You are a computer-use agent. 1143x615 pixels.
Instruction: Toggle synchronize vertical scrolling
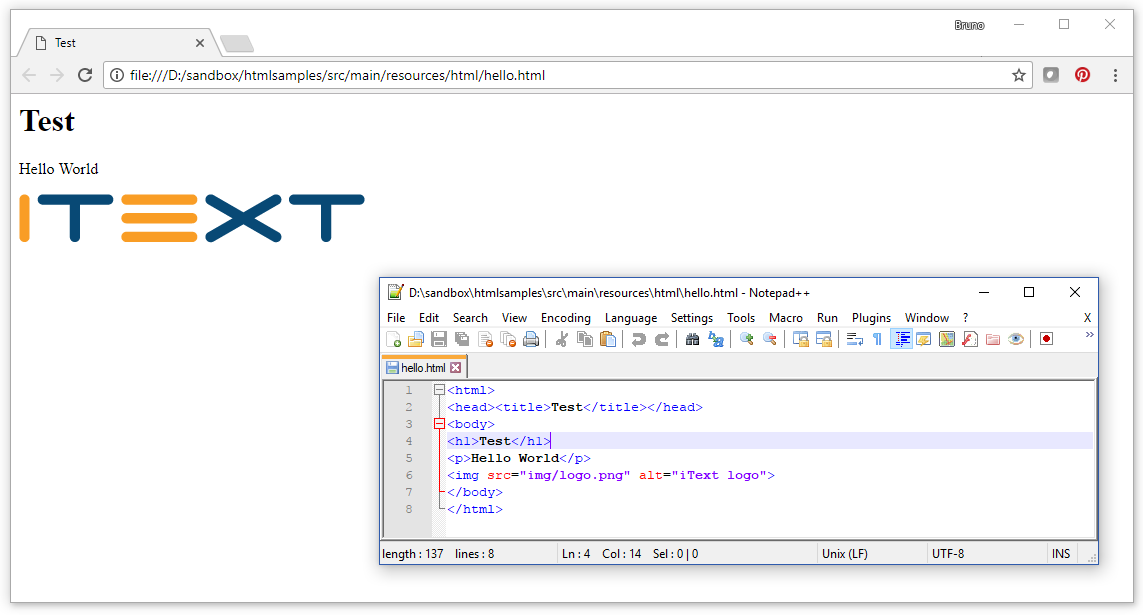[x=800, y=340]
